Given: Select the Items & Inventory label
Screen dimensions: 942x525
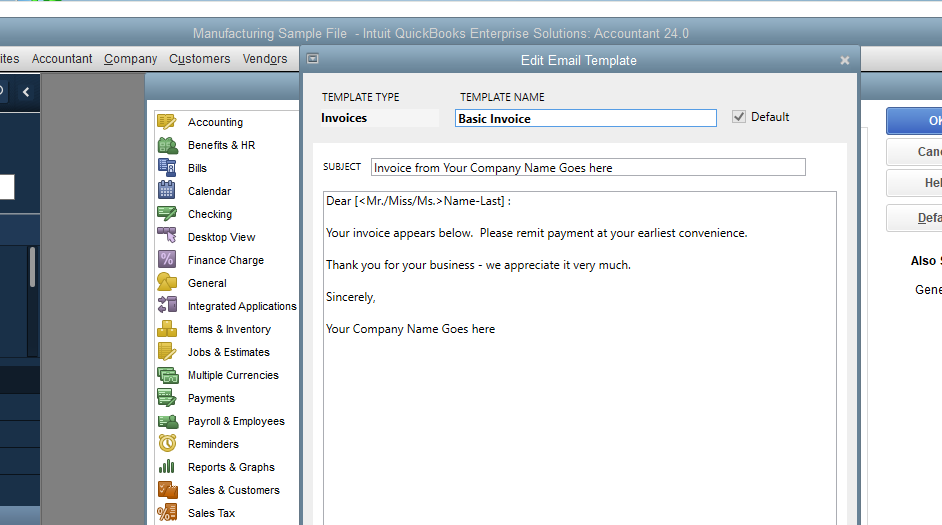Looking at the screenshot, I should click(x=229, y=329).
